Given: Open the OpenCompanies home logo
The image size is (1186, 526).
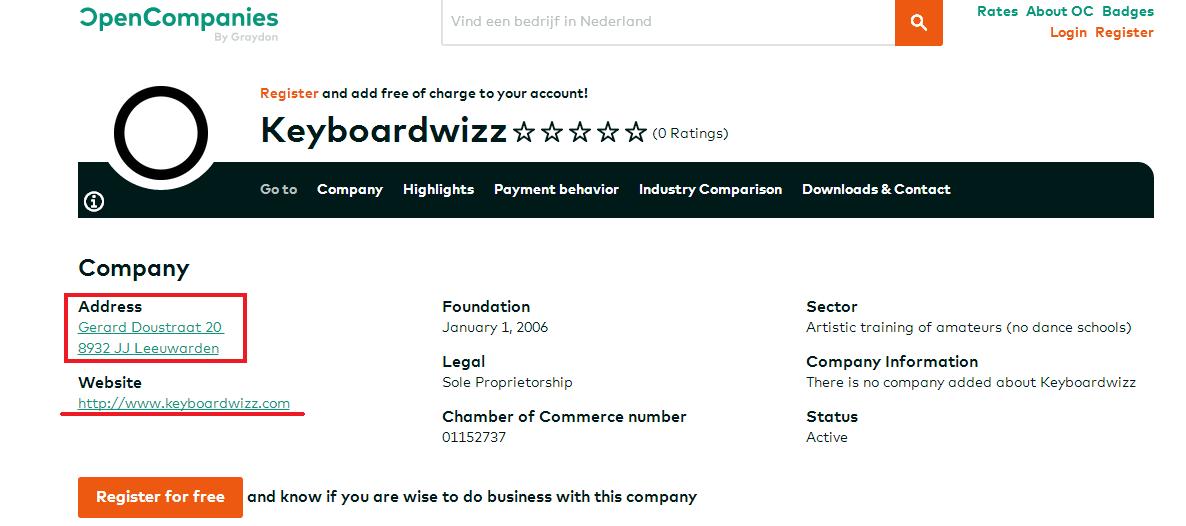Looking at the screenshot, I should 179,19.
